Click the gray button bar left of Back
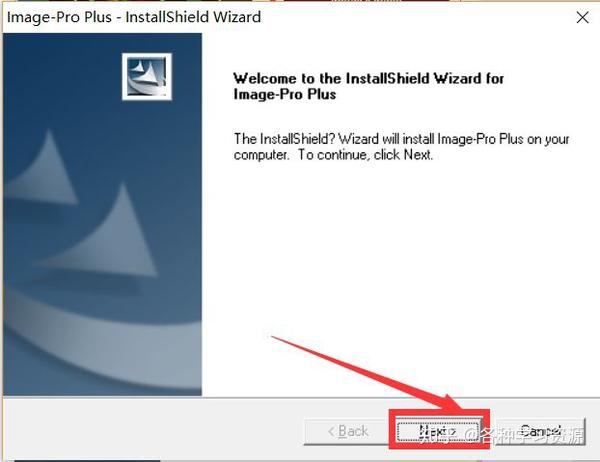This screenshot has width=600, height=462. [153, 429]
